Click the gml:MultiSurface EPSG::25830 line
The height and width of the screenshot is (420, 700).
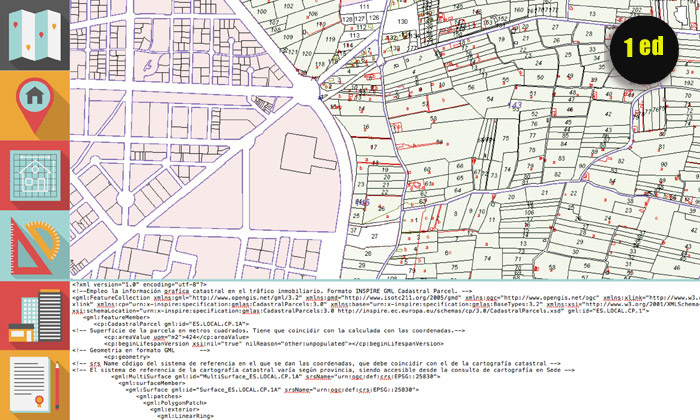click(x=275, y=377)
